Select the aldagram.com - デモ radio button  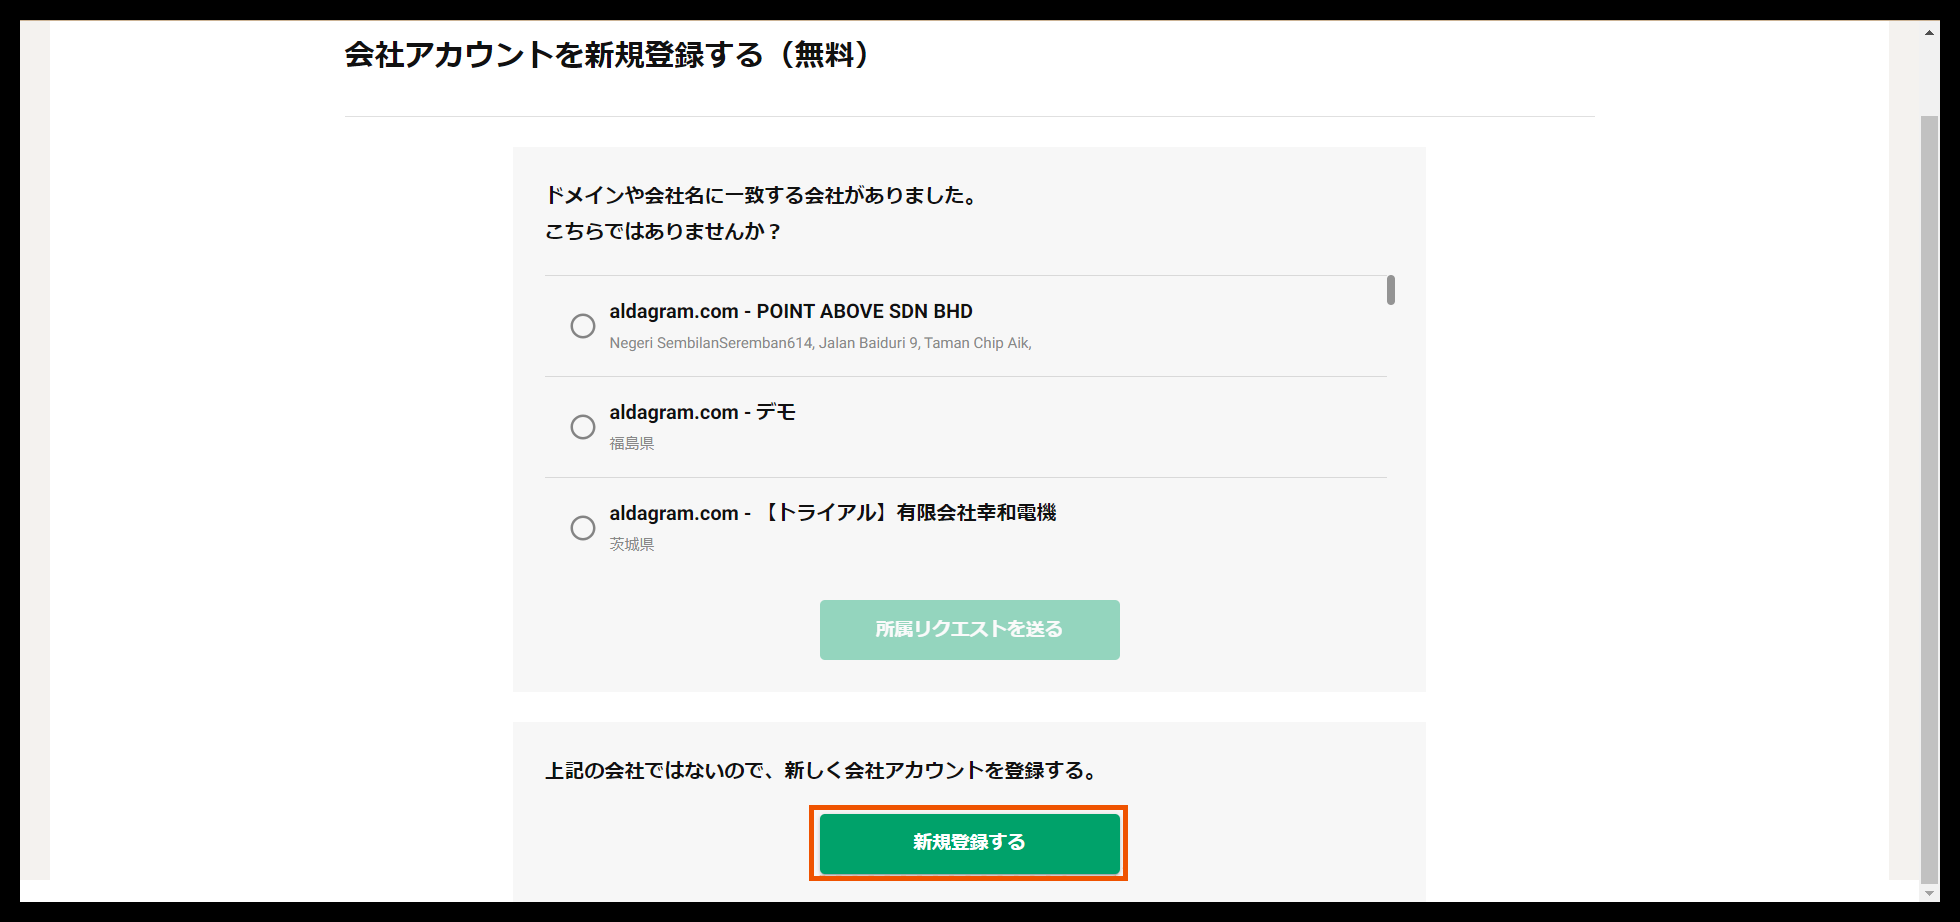(x=583, y=427)
